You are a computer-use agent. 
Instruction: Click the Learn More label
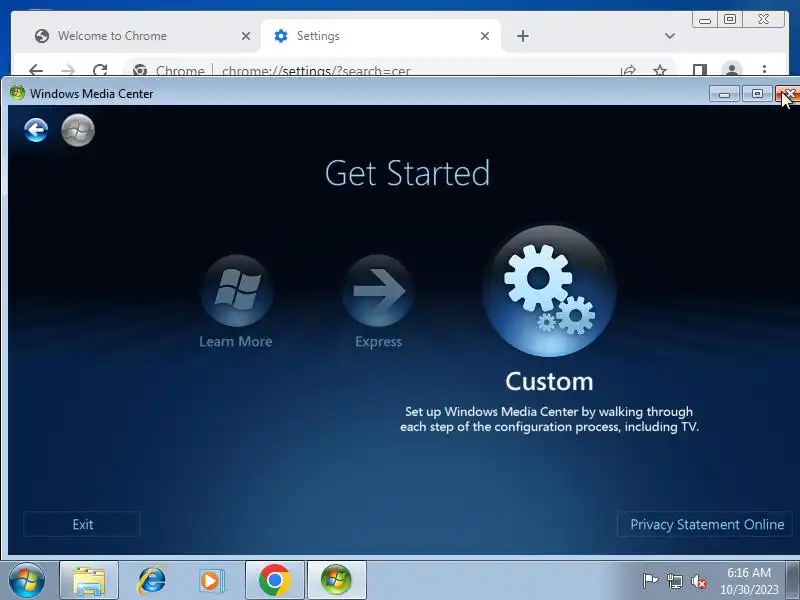(x=236, y=341)
